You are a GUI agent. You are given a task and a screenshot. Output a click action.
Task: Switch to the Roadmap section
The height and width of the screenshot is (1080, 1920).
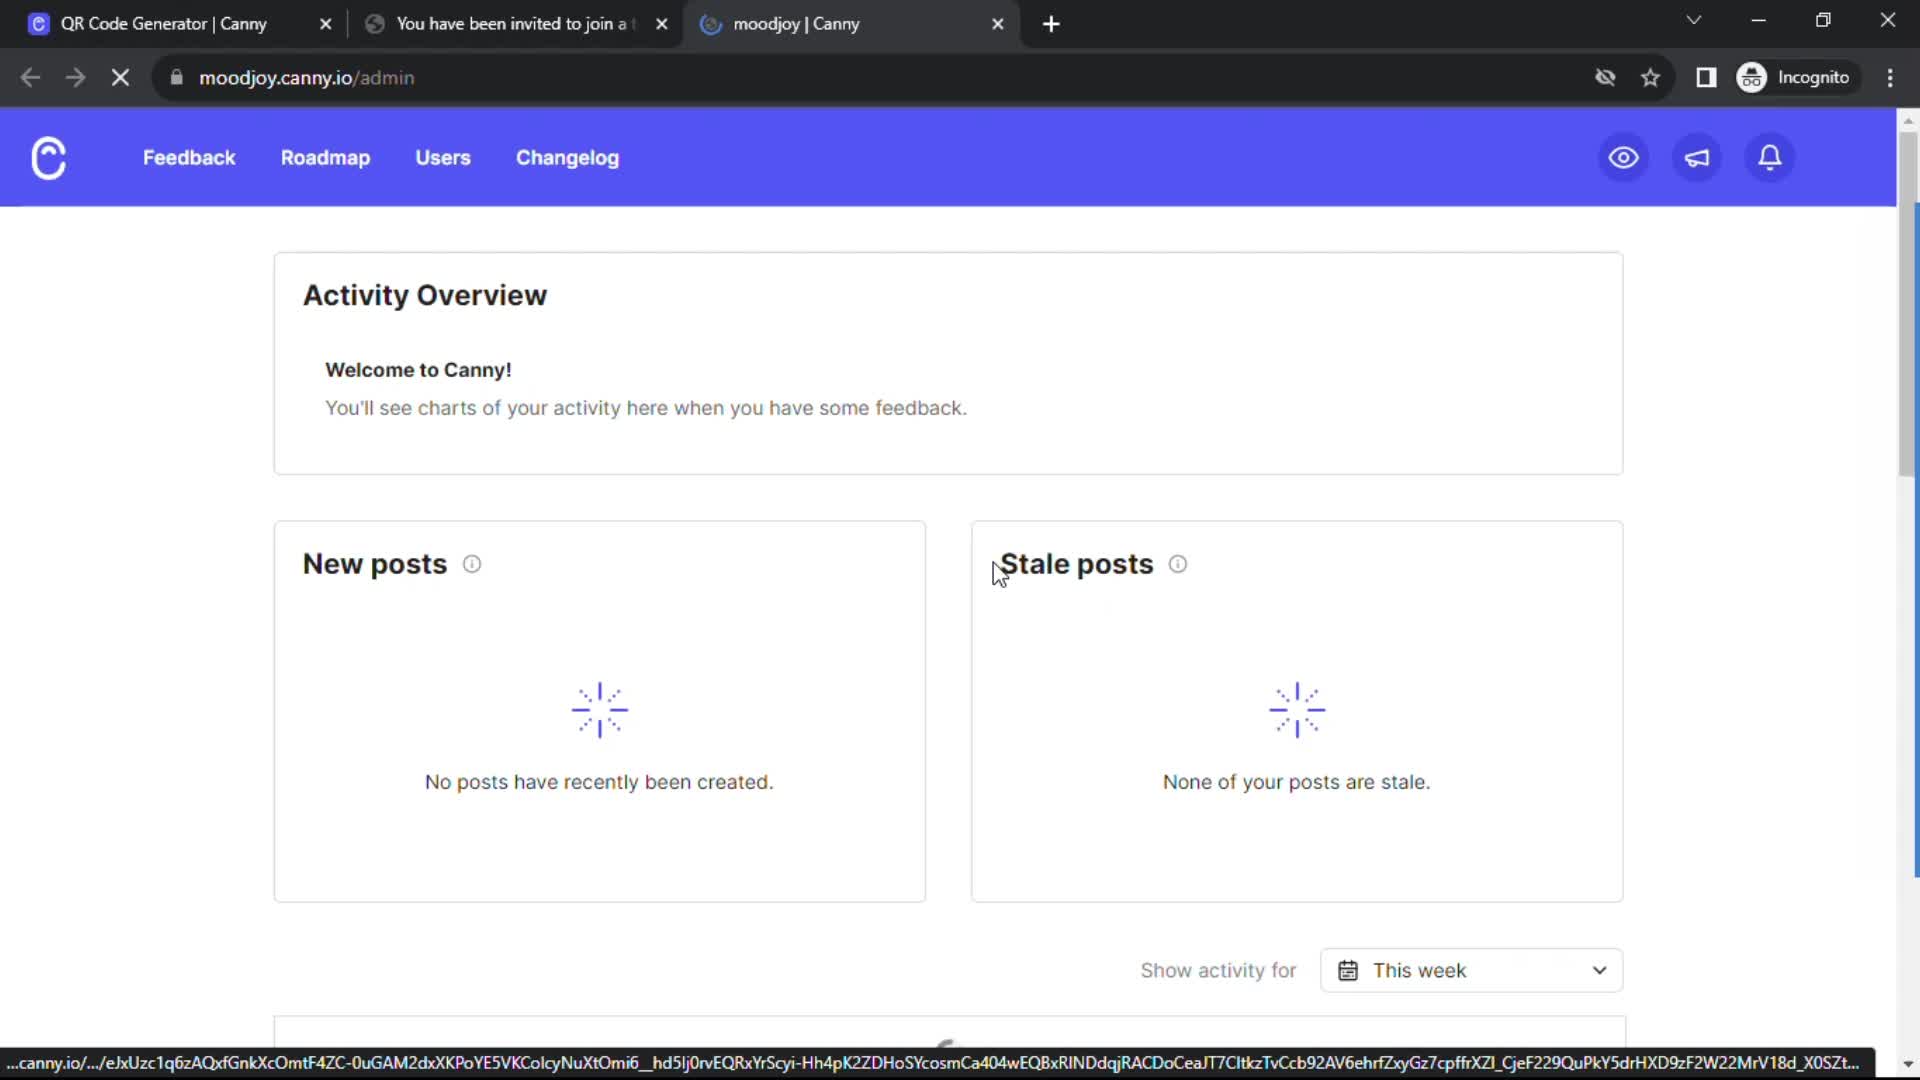(325, 157)
